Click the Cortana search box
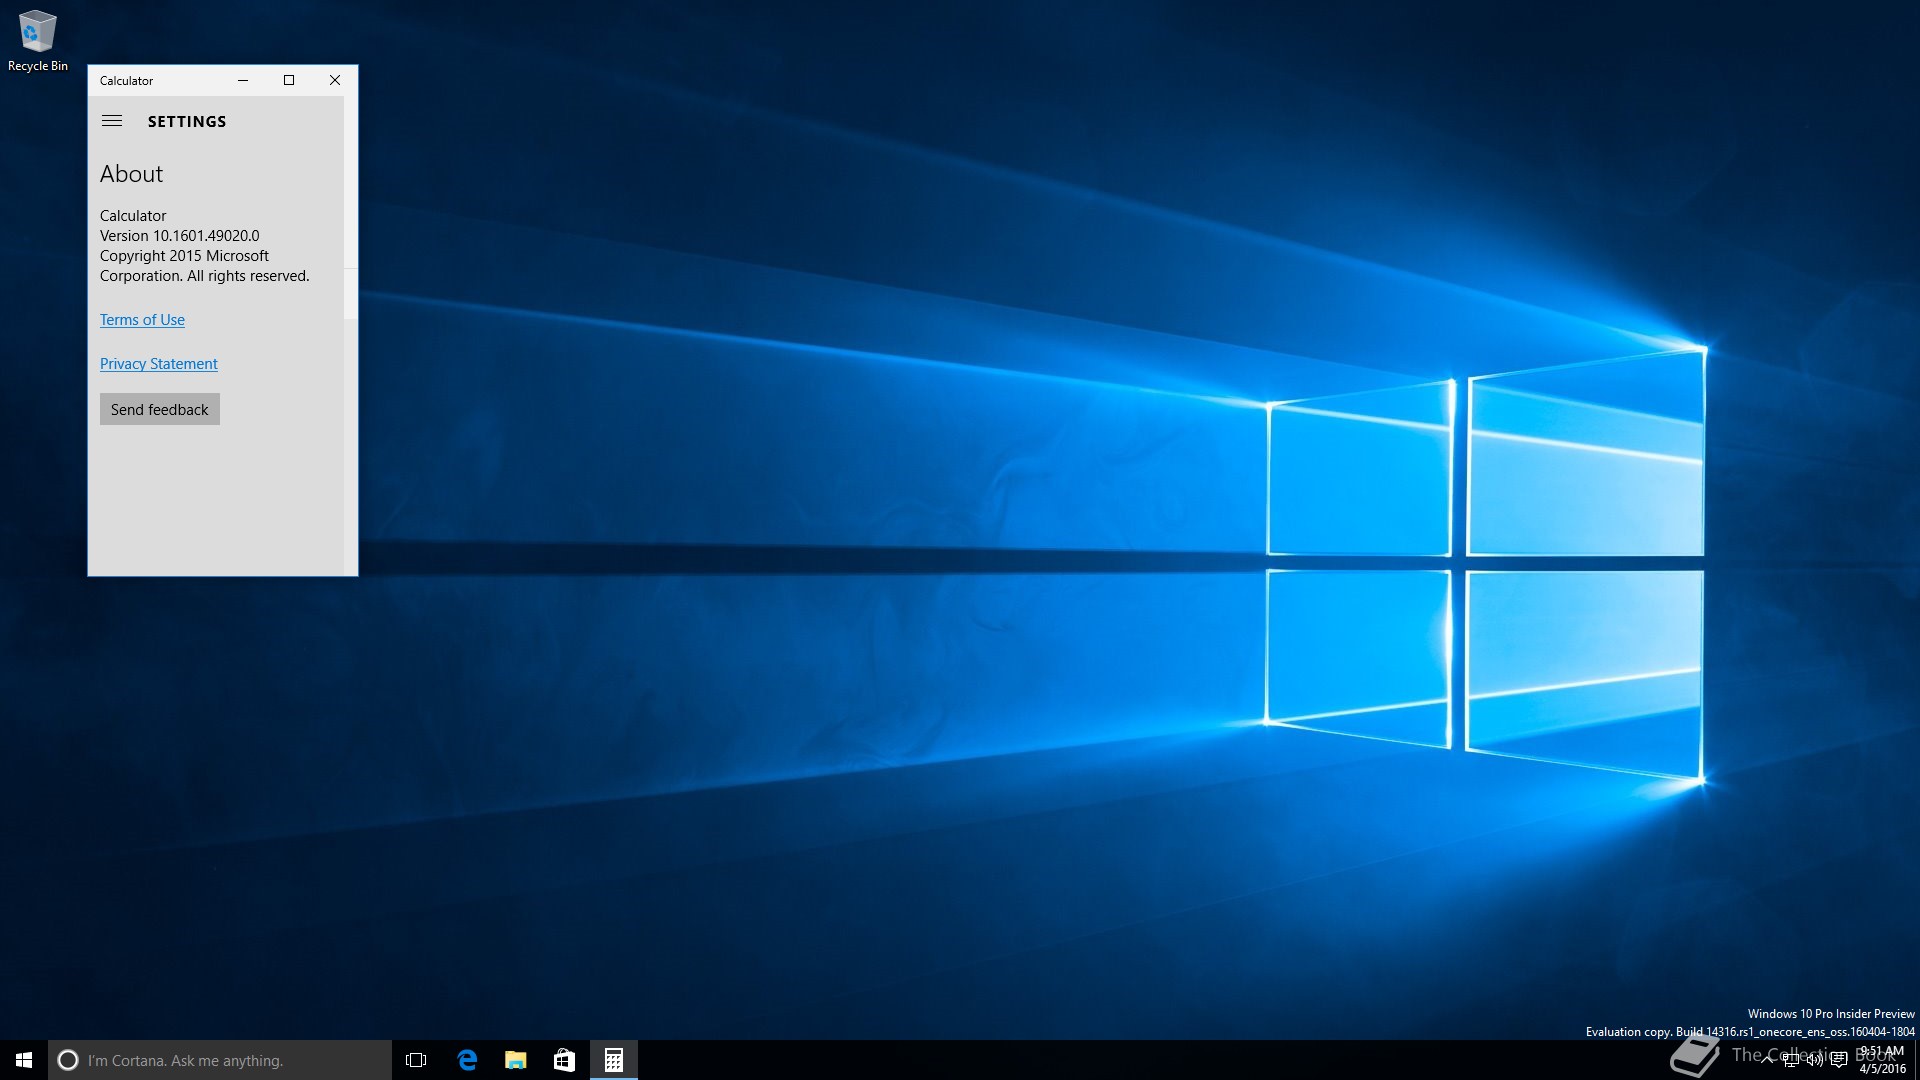Image resolution: width=1920 pixels, height=1080 pixels. click(220, 1060)
